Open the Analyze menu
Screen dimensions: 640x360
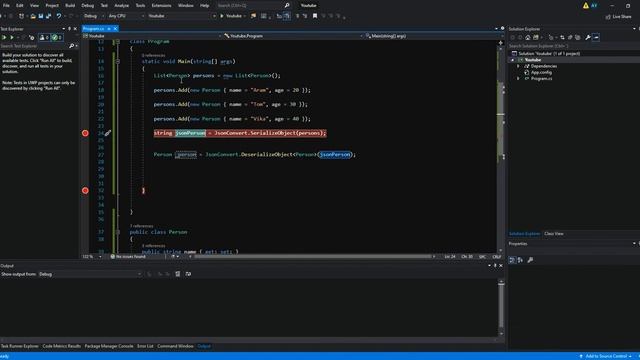pos(121,5)
